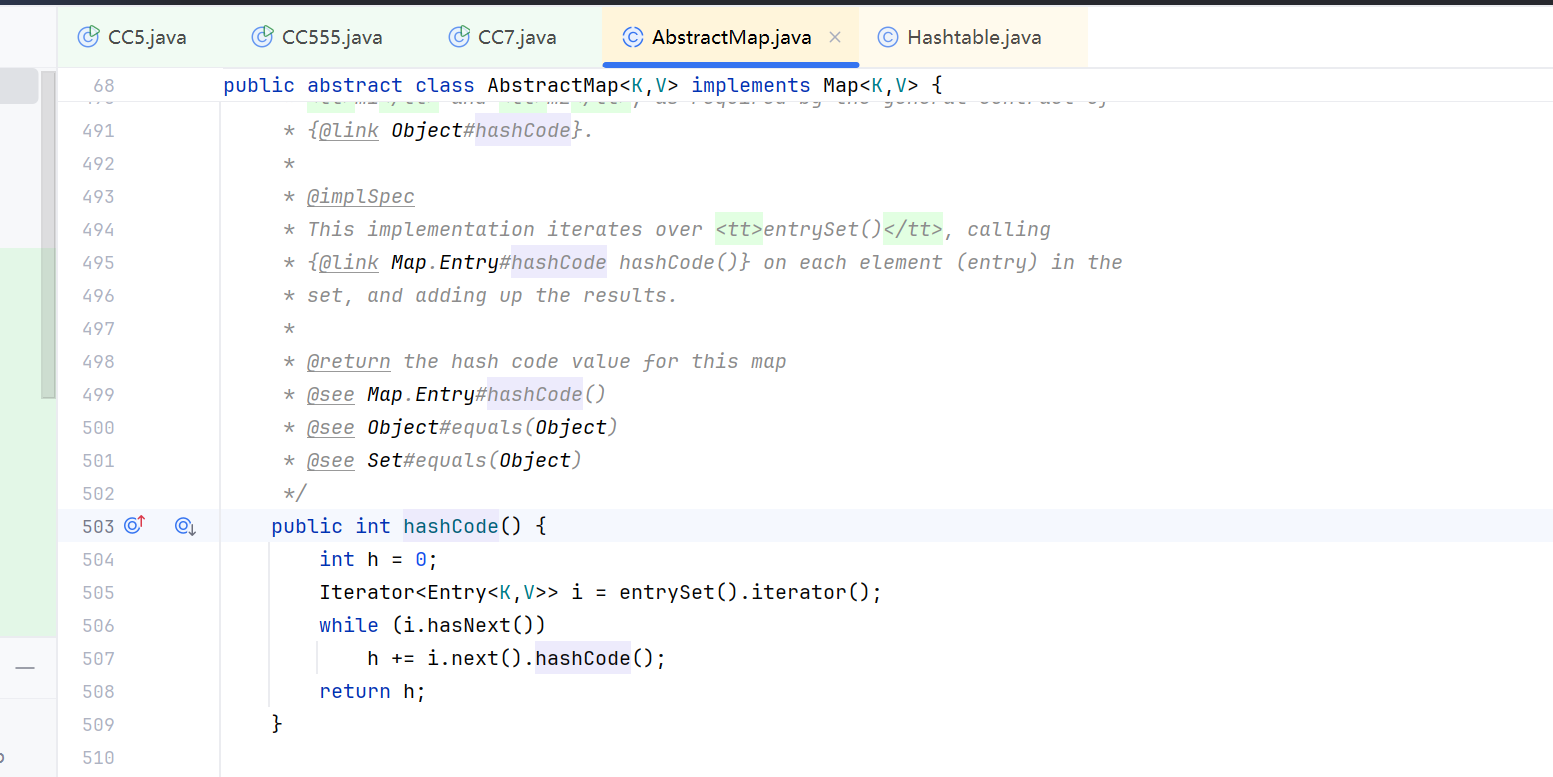Screen dimensions: 1553x777
Task: Click the class icon on AbstractMap.java tab
Action: click(x=632, y=38)
